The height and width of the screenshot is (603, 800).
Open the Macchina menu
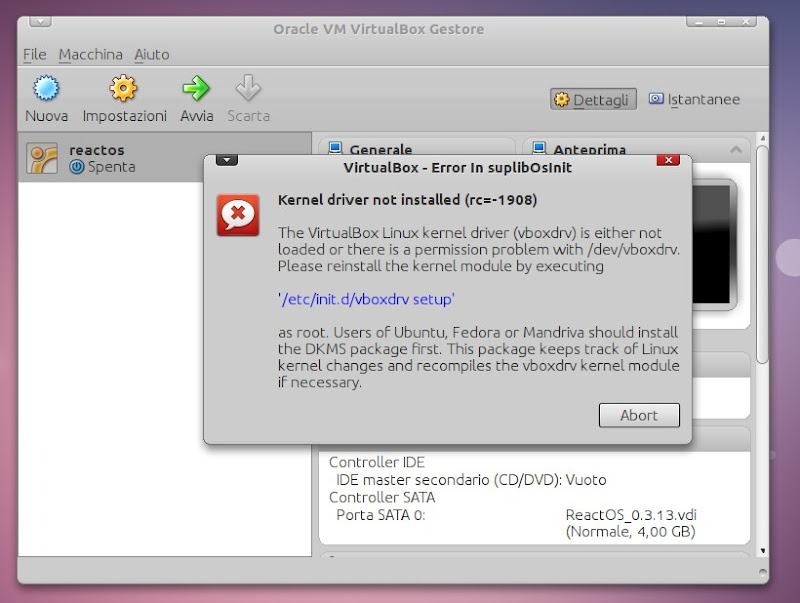pyautogui.click(x=90, y=54)
